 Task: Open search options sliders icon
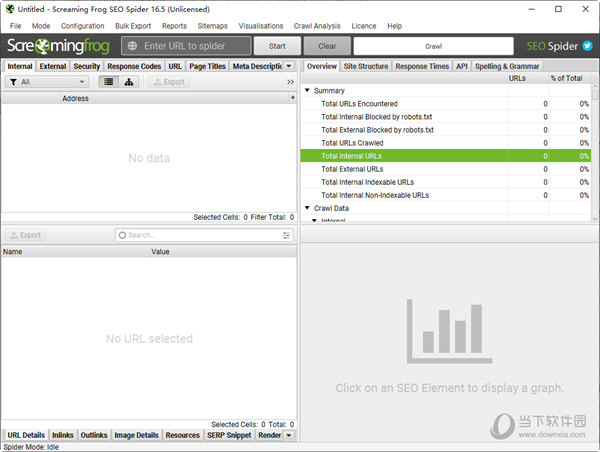pyautogui.click(x=286, y=235)
